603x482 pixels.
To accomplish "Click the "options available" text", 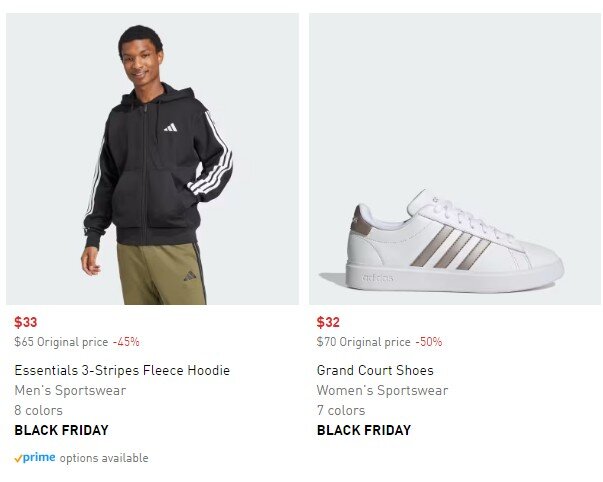I will 104,458.
